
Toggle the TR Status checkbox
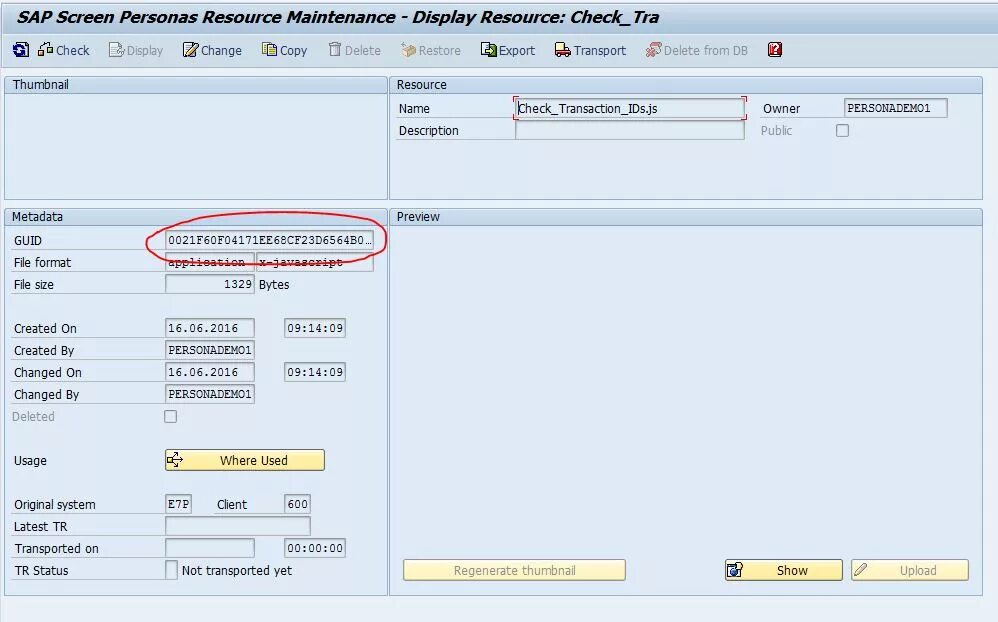[x=171, y=570]
